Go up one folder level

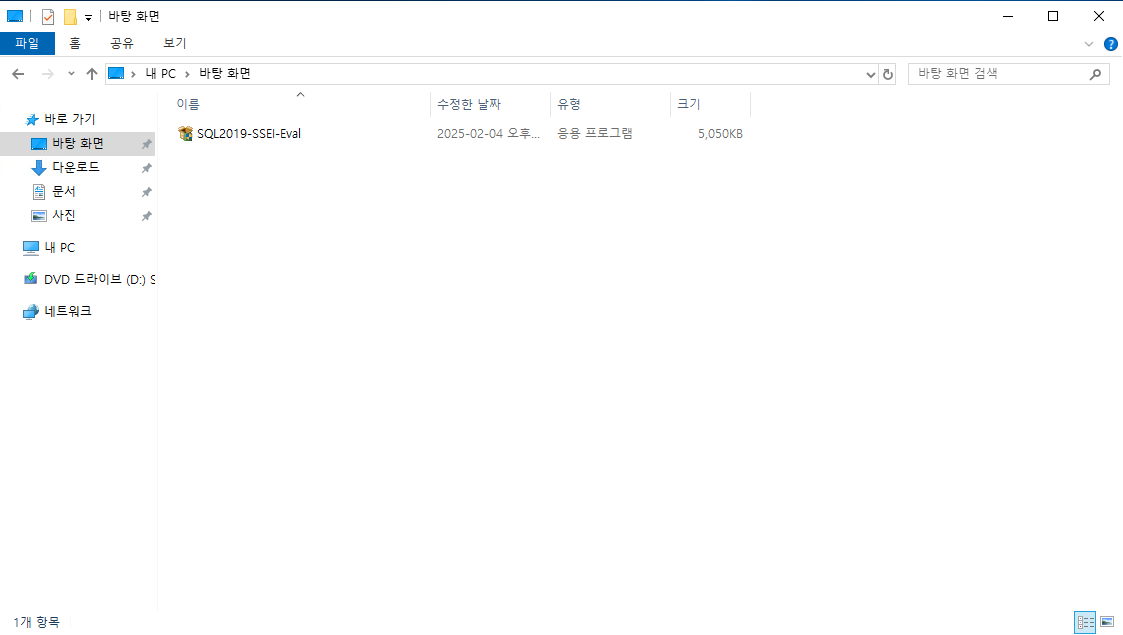click(x=92, y=74)
